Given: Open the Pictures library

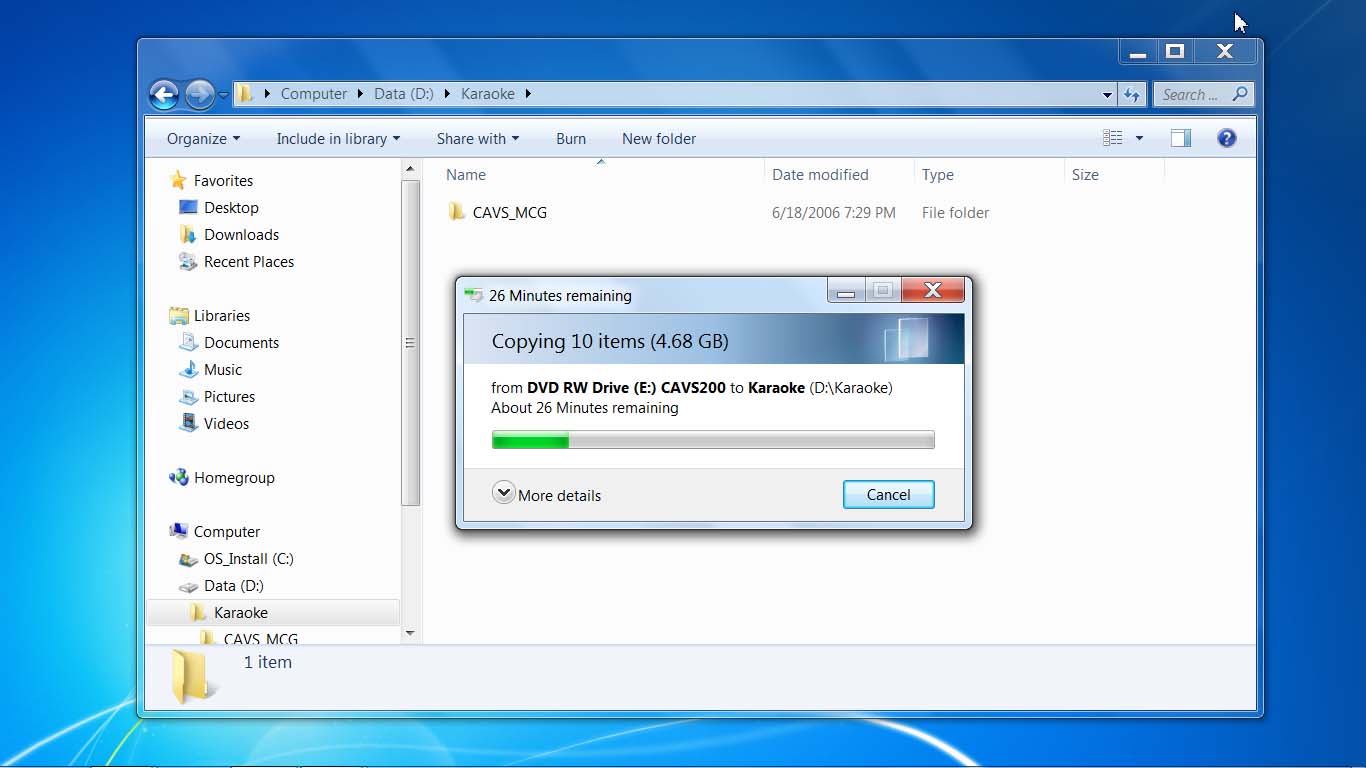Looking at the screenshot, I should pyautogui.click(x=229, y=397).
